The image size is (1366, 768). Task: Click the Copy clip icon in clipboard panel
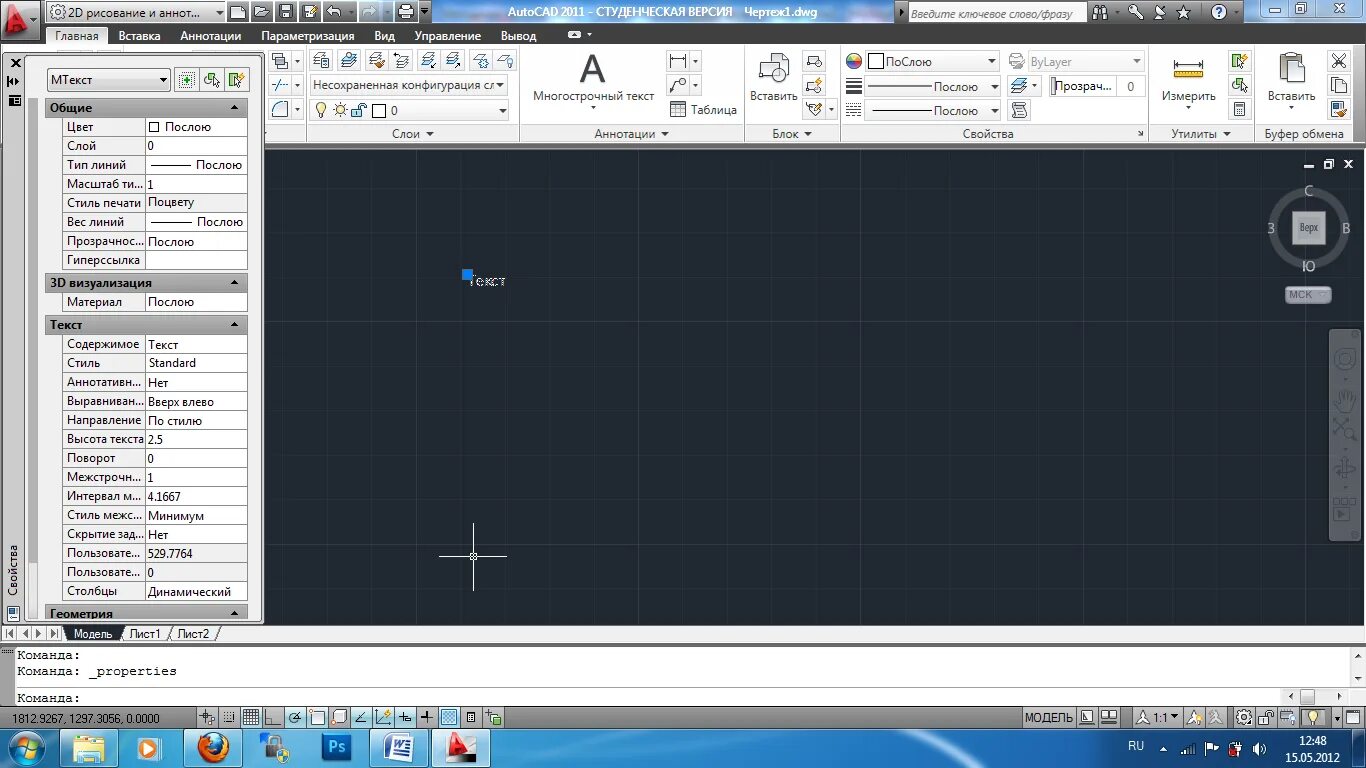click(1338, 85)
